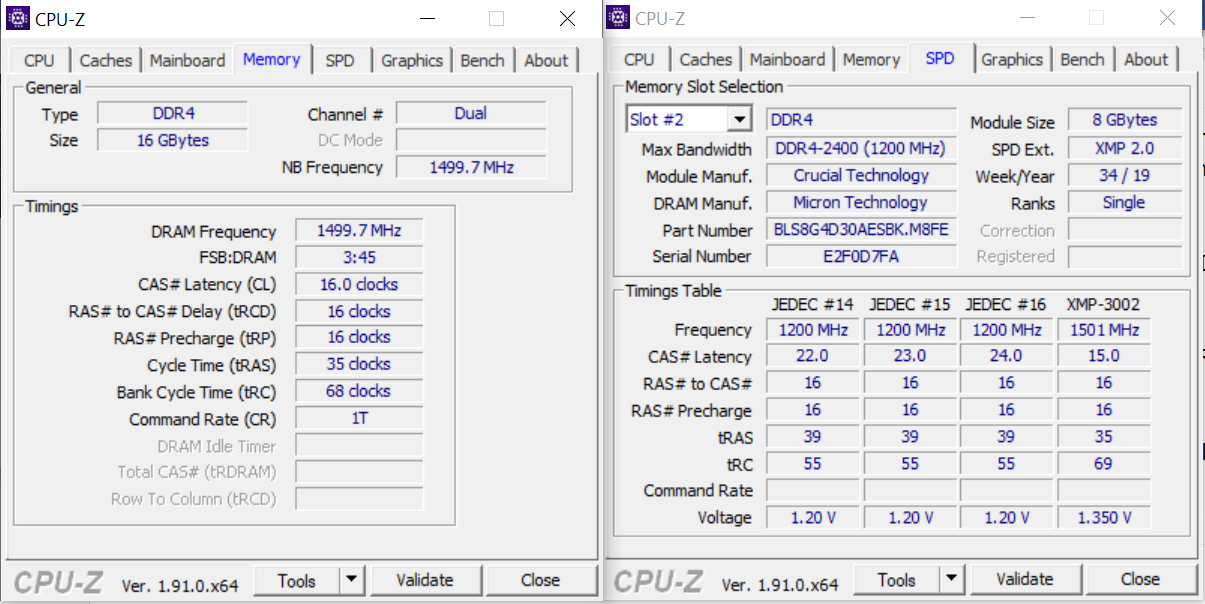Click DRAM Manuf. value Micron Technology
The height and width of the screenshot is (604, 1205).
[x=861, y=202]
